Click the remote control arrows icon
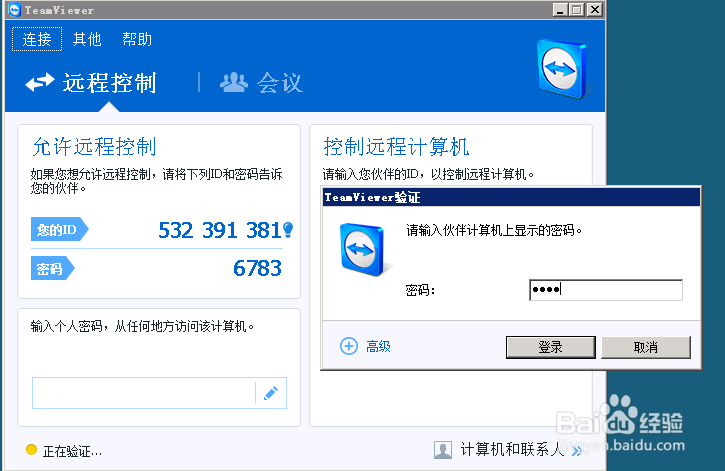Viewport: 725px width, 471px height. [x=40, y=83]
